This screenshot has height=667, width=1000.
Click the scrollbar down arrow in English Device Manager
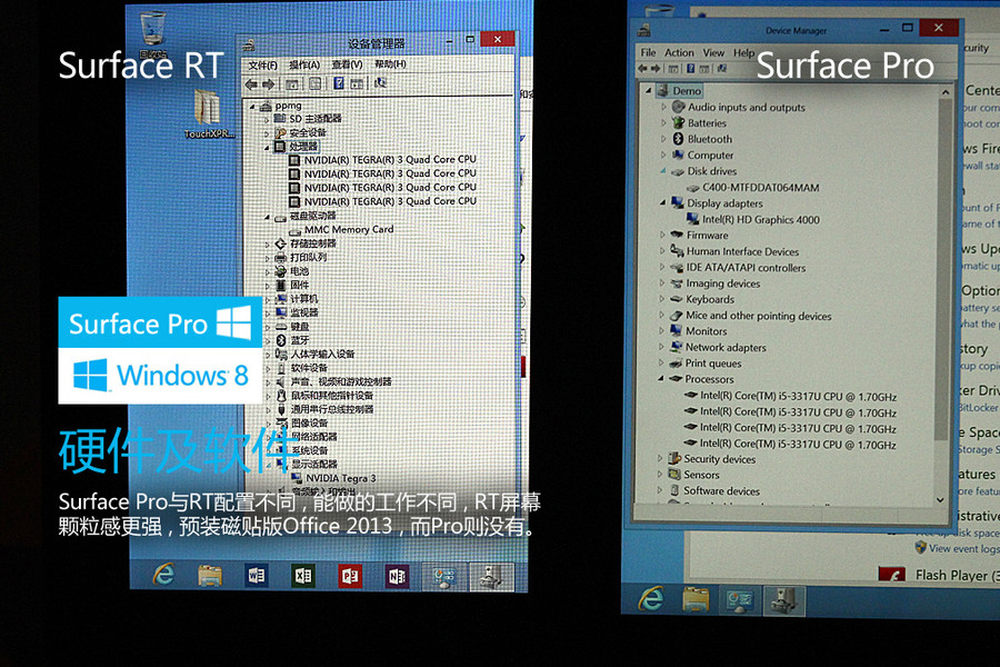[x=940, y=500]
